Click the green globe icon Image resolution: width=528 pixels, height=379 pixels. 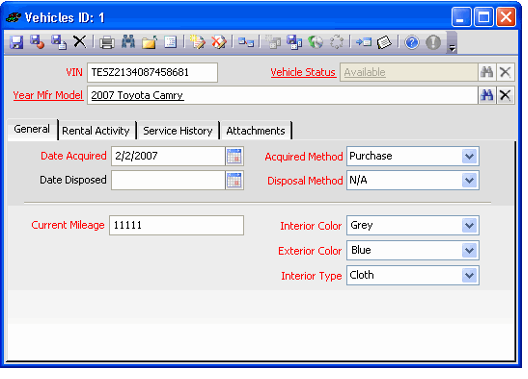click(x=316, y=42)
